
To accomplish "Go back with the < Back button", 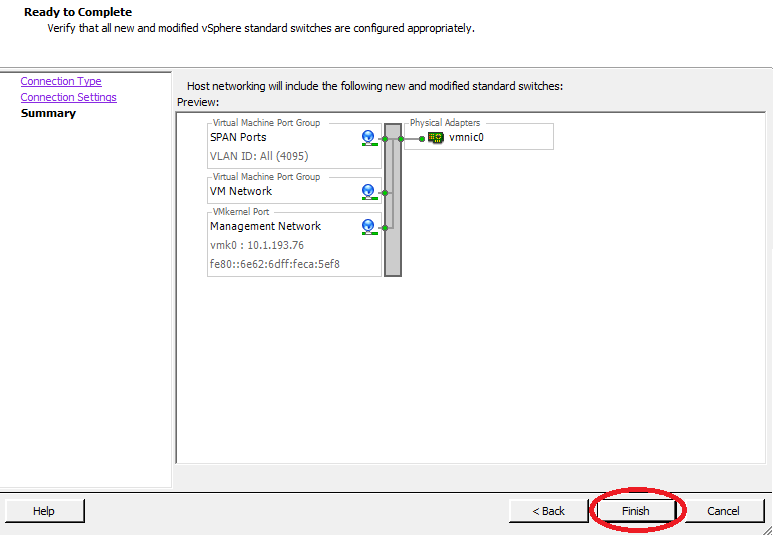I will [x=549, y=511].
